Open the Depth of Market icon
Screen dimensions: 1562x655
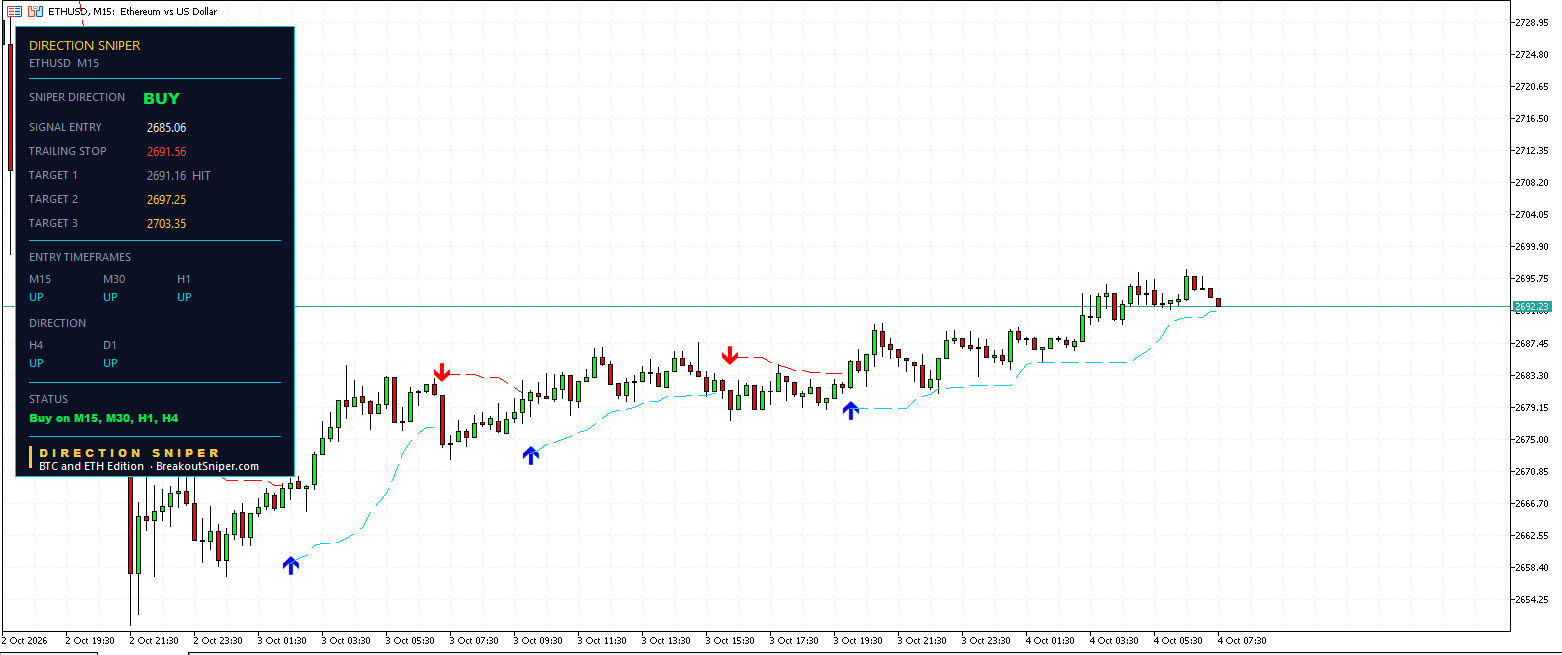(x=15, y=11)
